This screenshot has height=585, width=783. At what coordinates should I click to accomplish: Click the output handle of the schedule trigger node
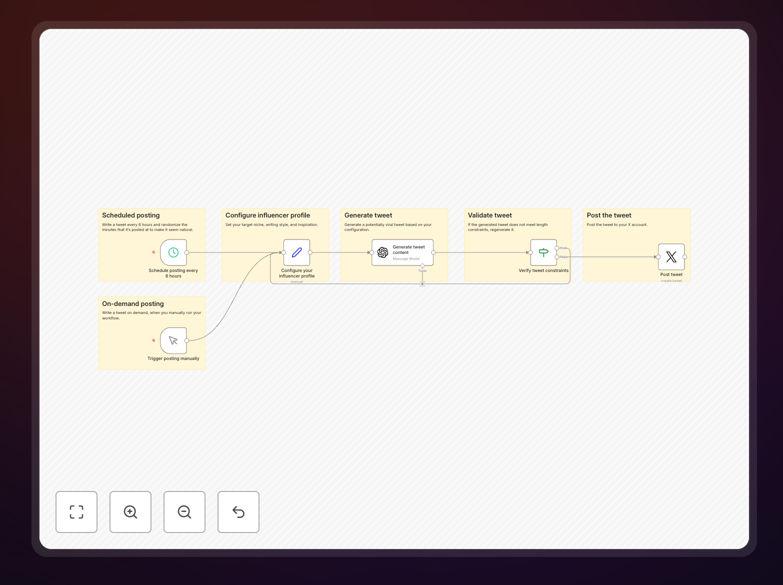187,252
